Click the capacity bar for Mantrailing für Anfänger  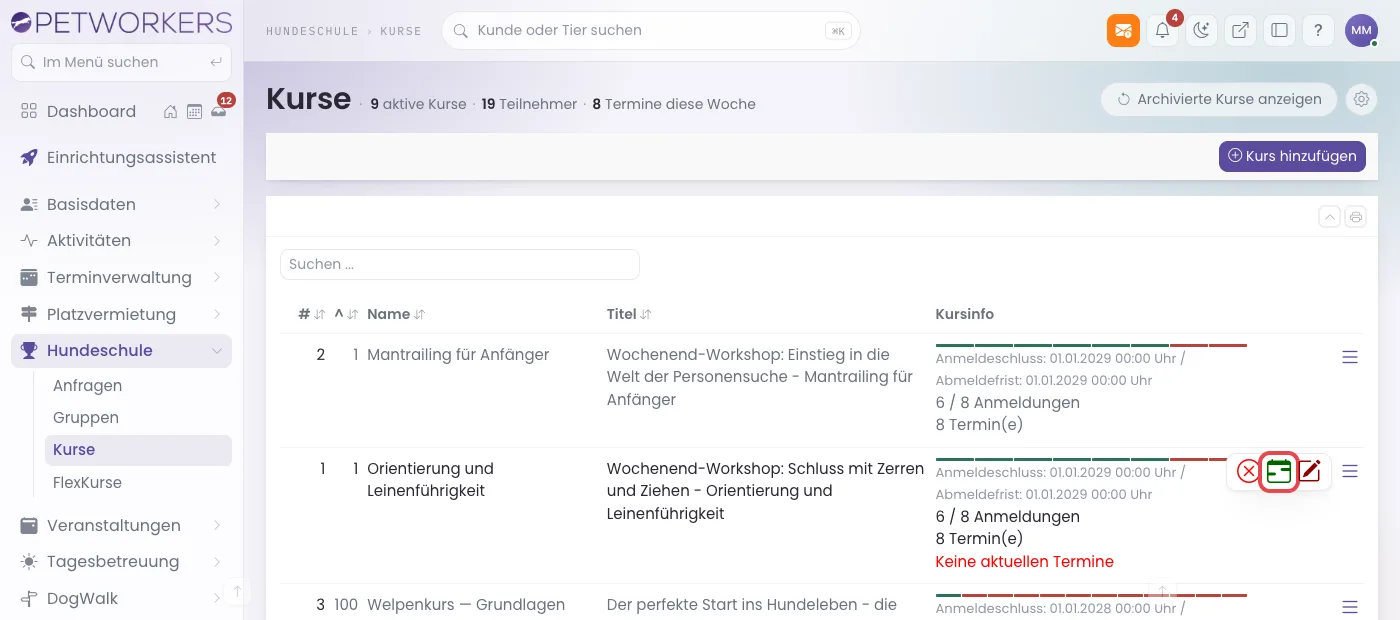click(1091, 345)
